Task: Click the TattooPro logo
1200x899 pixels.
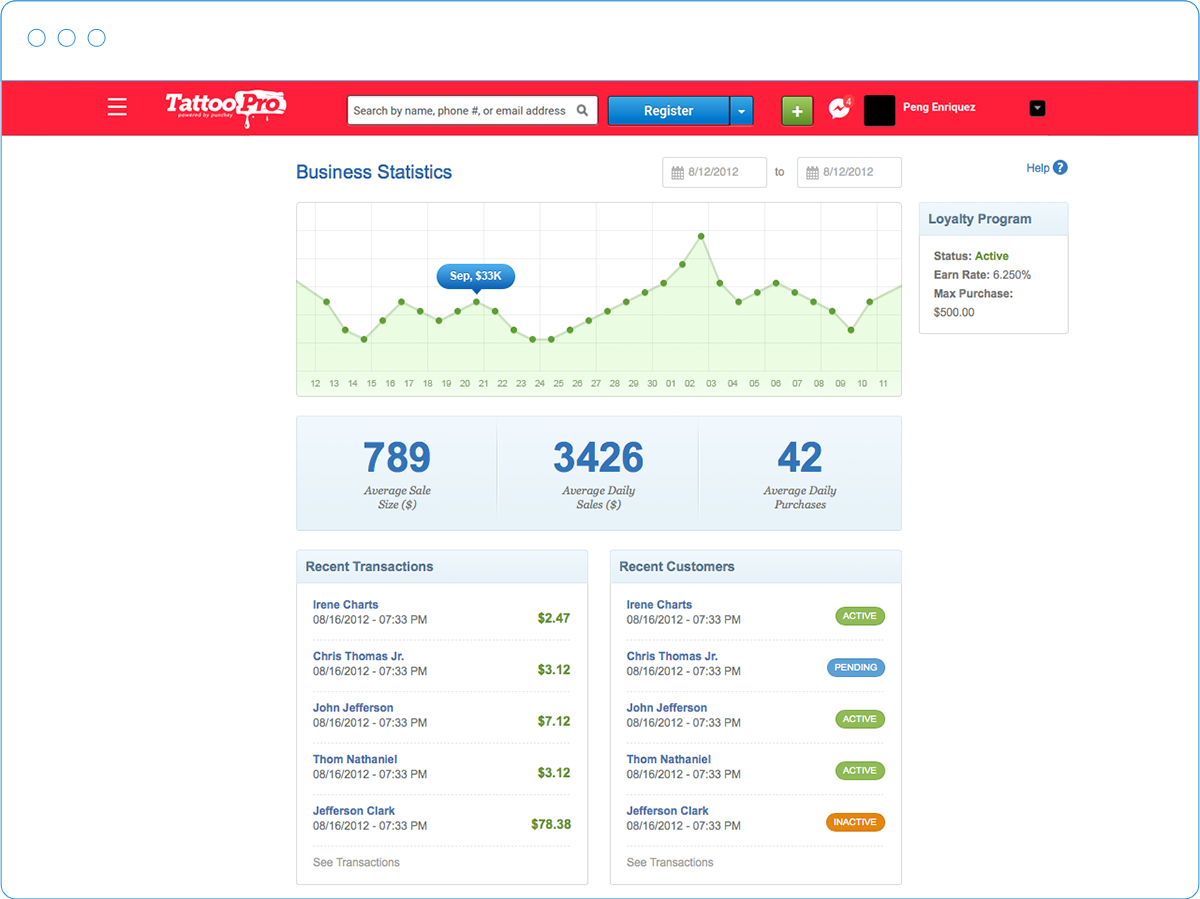Action: pos(225,107)
